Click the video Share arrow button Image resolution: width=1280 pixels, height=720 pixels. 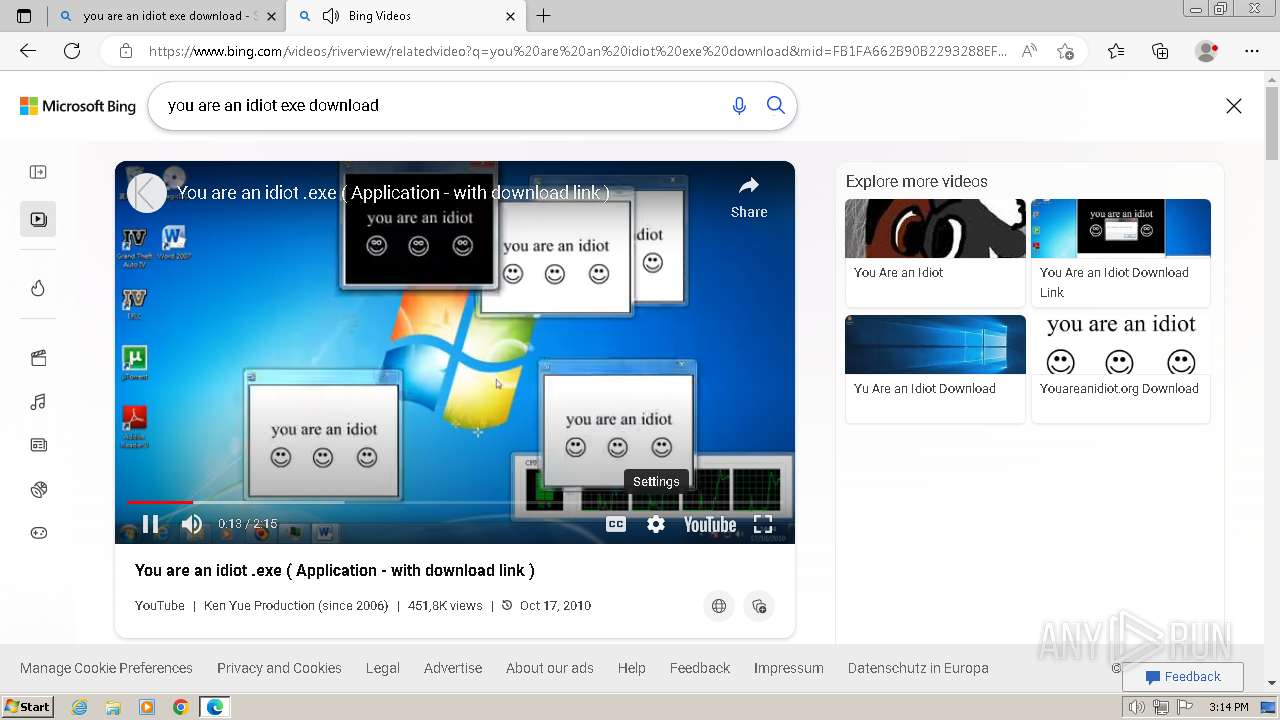(x=749, y=197)
